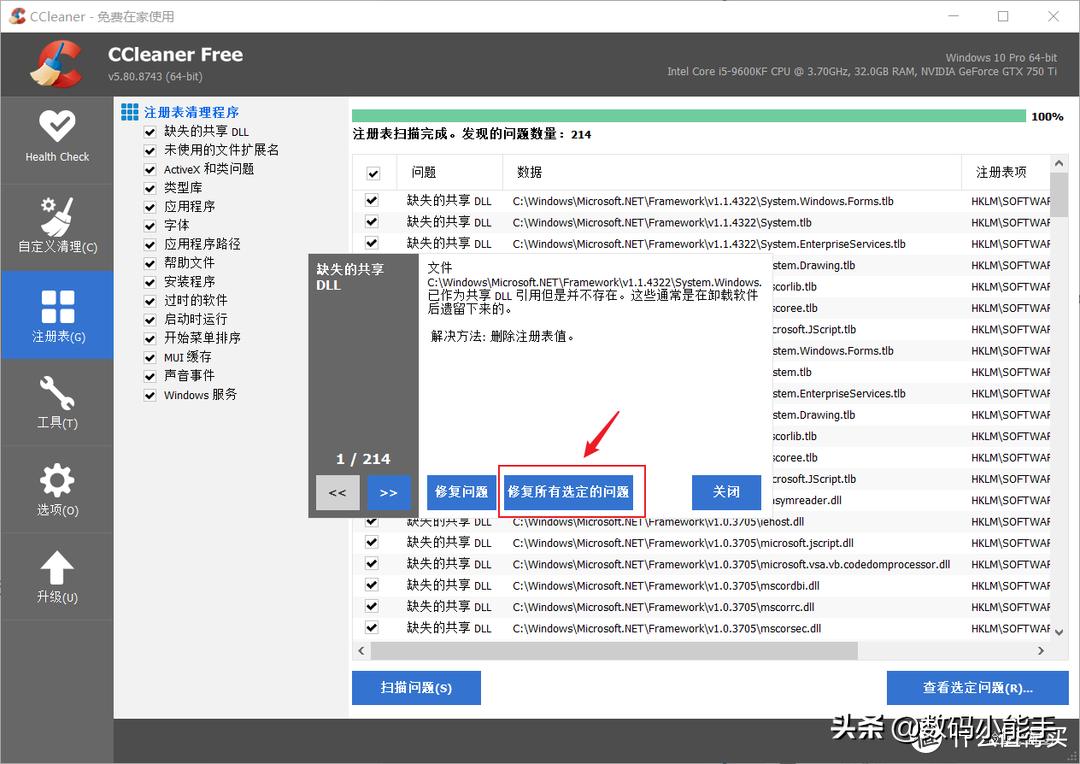Click the 升级 upgrade sidebar icon

57,575
